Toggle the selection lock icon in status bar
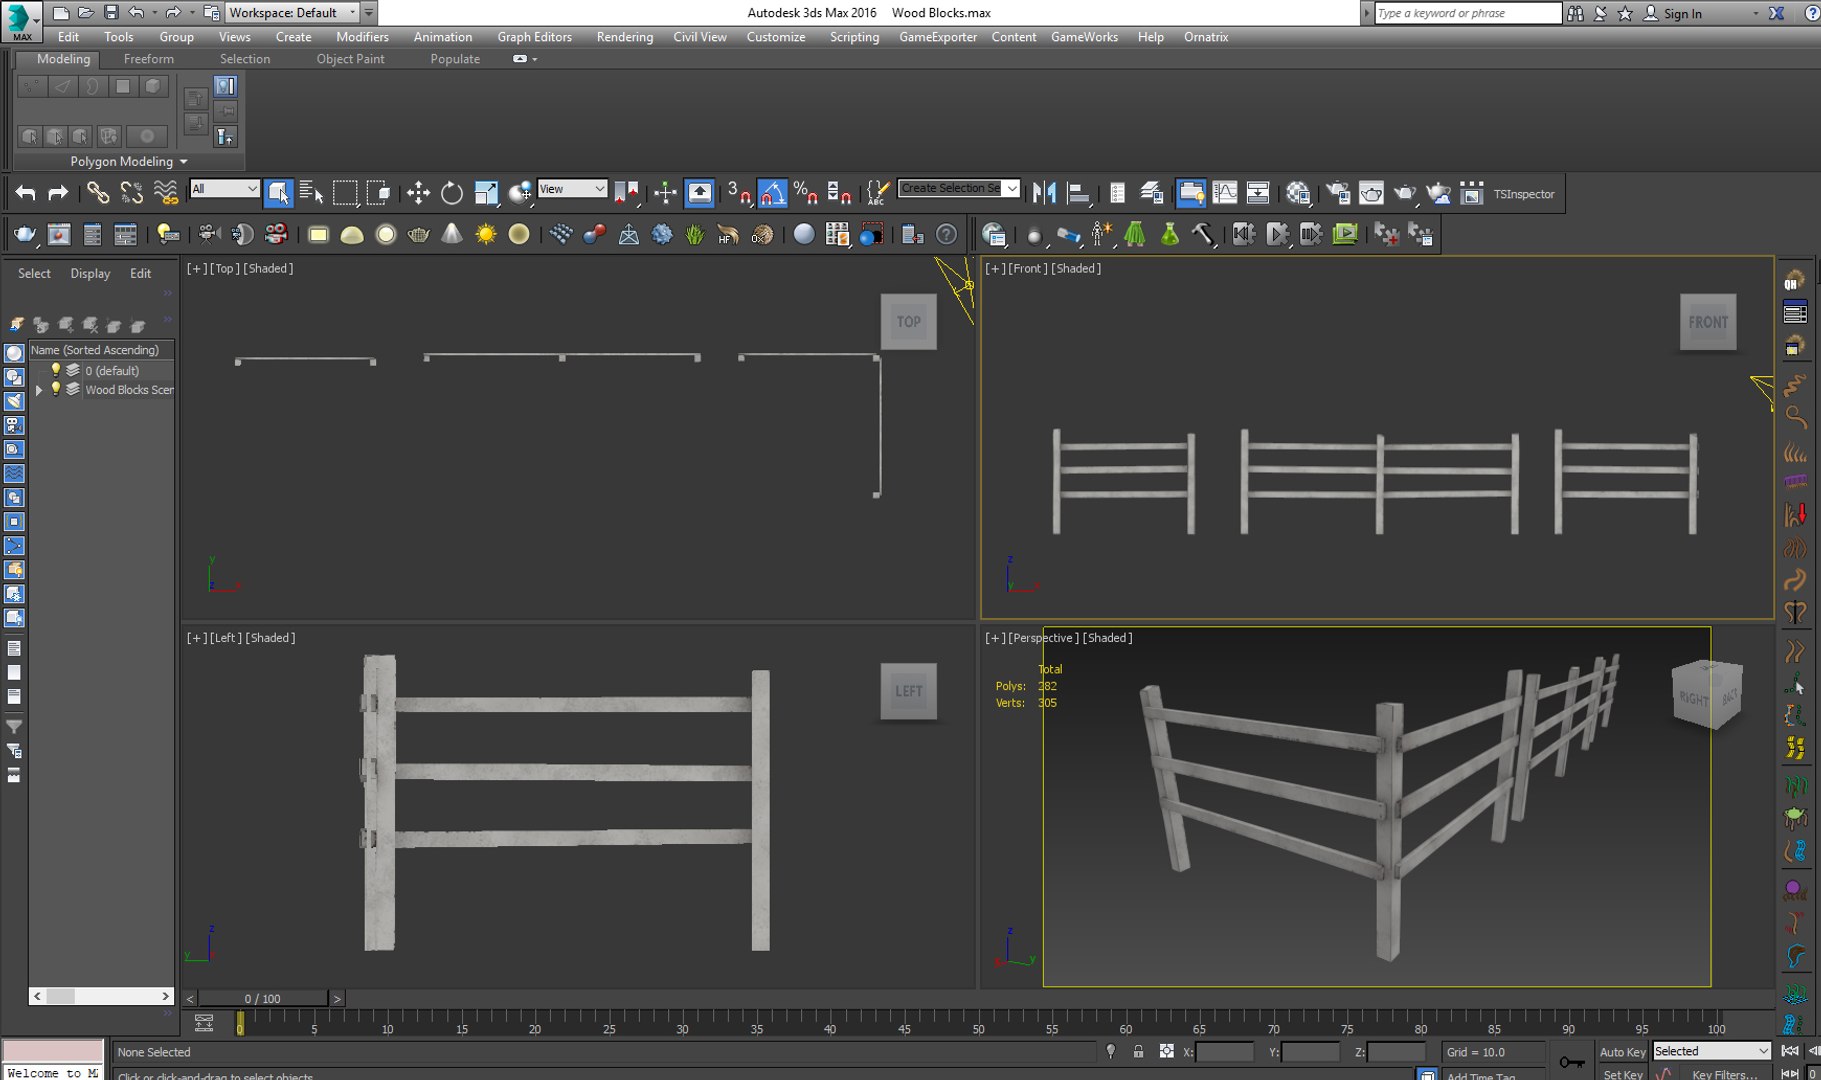This screenshot has width=1821, height=1080. [x=1138, y=1052]
